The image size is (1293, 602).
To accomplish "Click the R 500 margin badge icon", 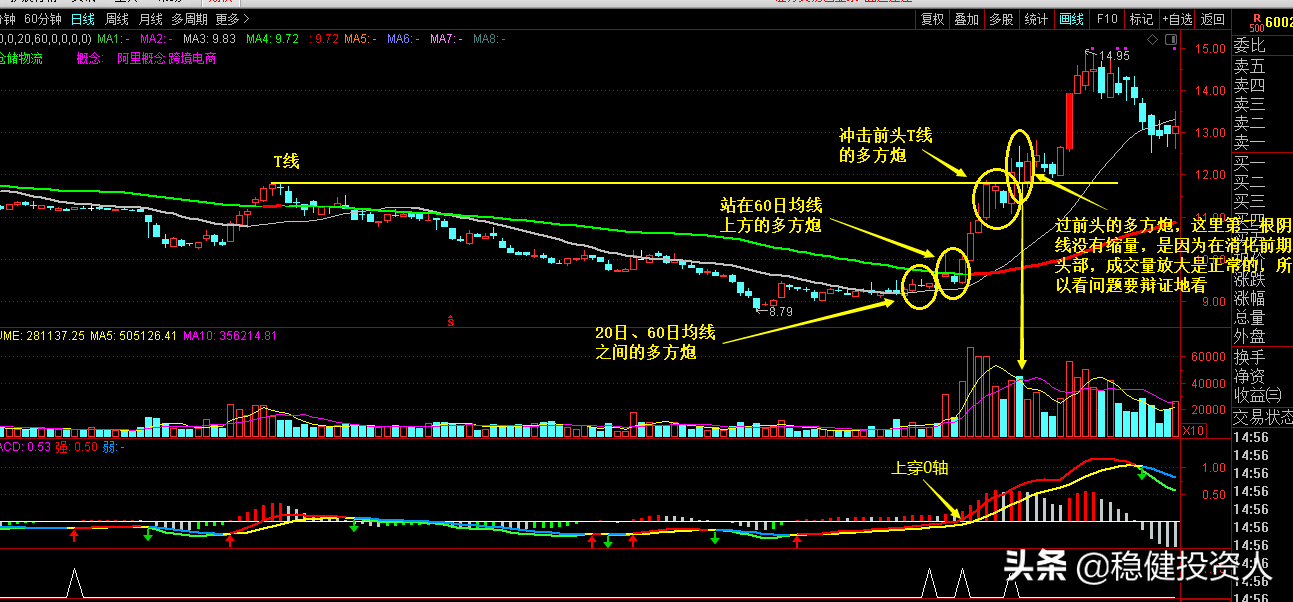I will (1256, 22).
